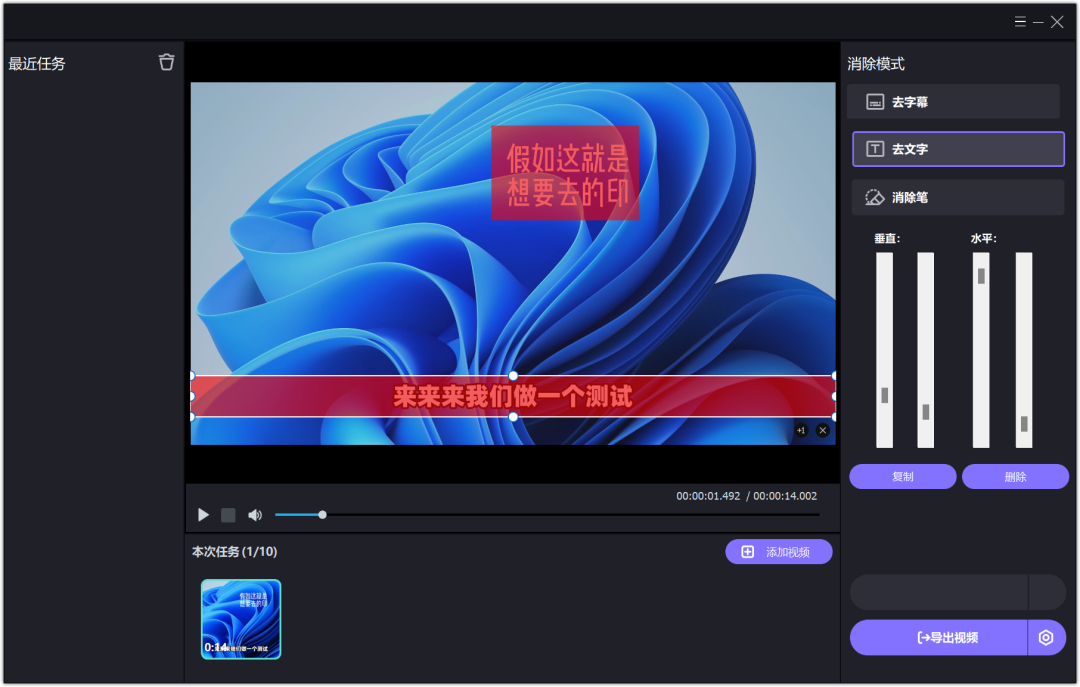Image resolution: width=1080 pixels, height=687 pixels.
Task: Click the 导出视频 export video button
Action: pyautogui.click(x=938, y=637)
